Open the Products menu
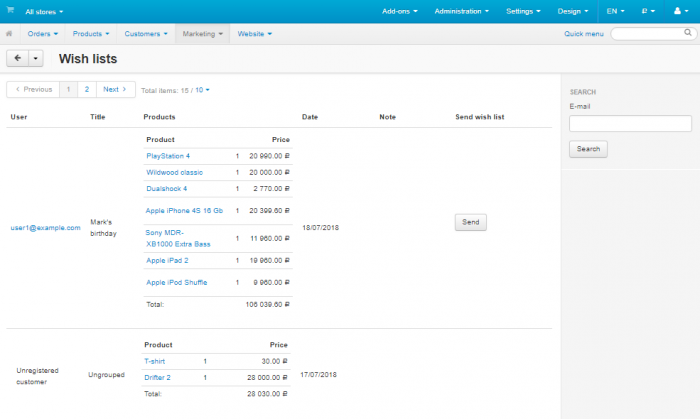Screen dimensions: 700x419 (x=91, y=34)
